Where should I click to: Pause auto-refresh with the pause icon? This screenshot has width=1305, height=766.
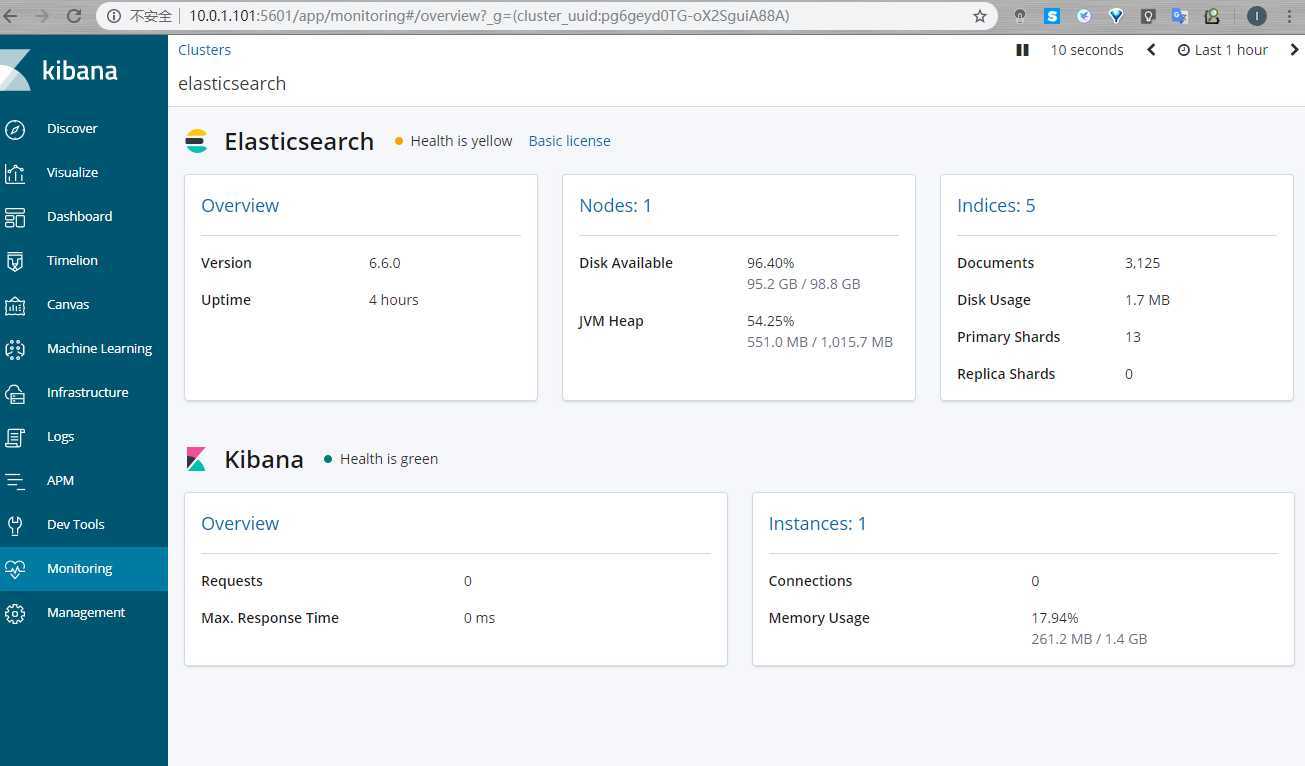[1022, 50]
